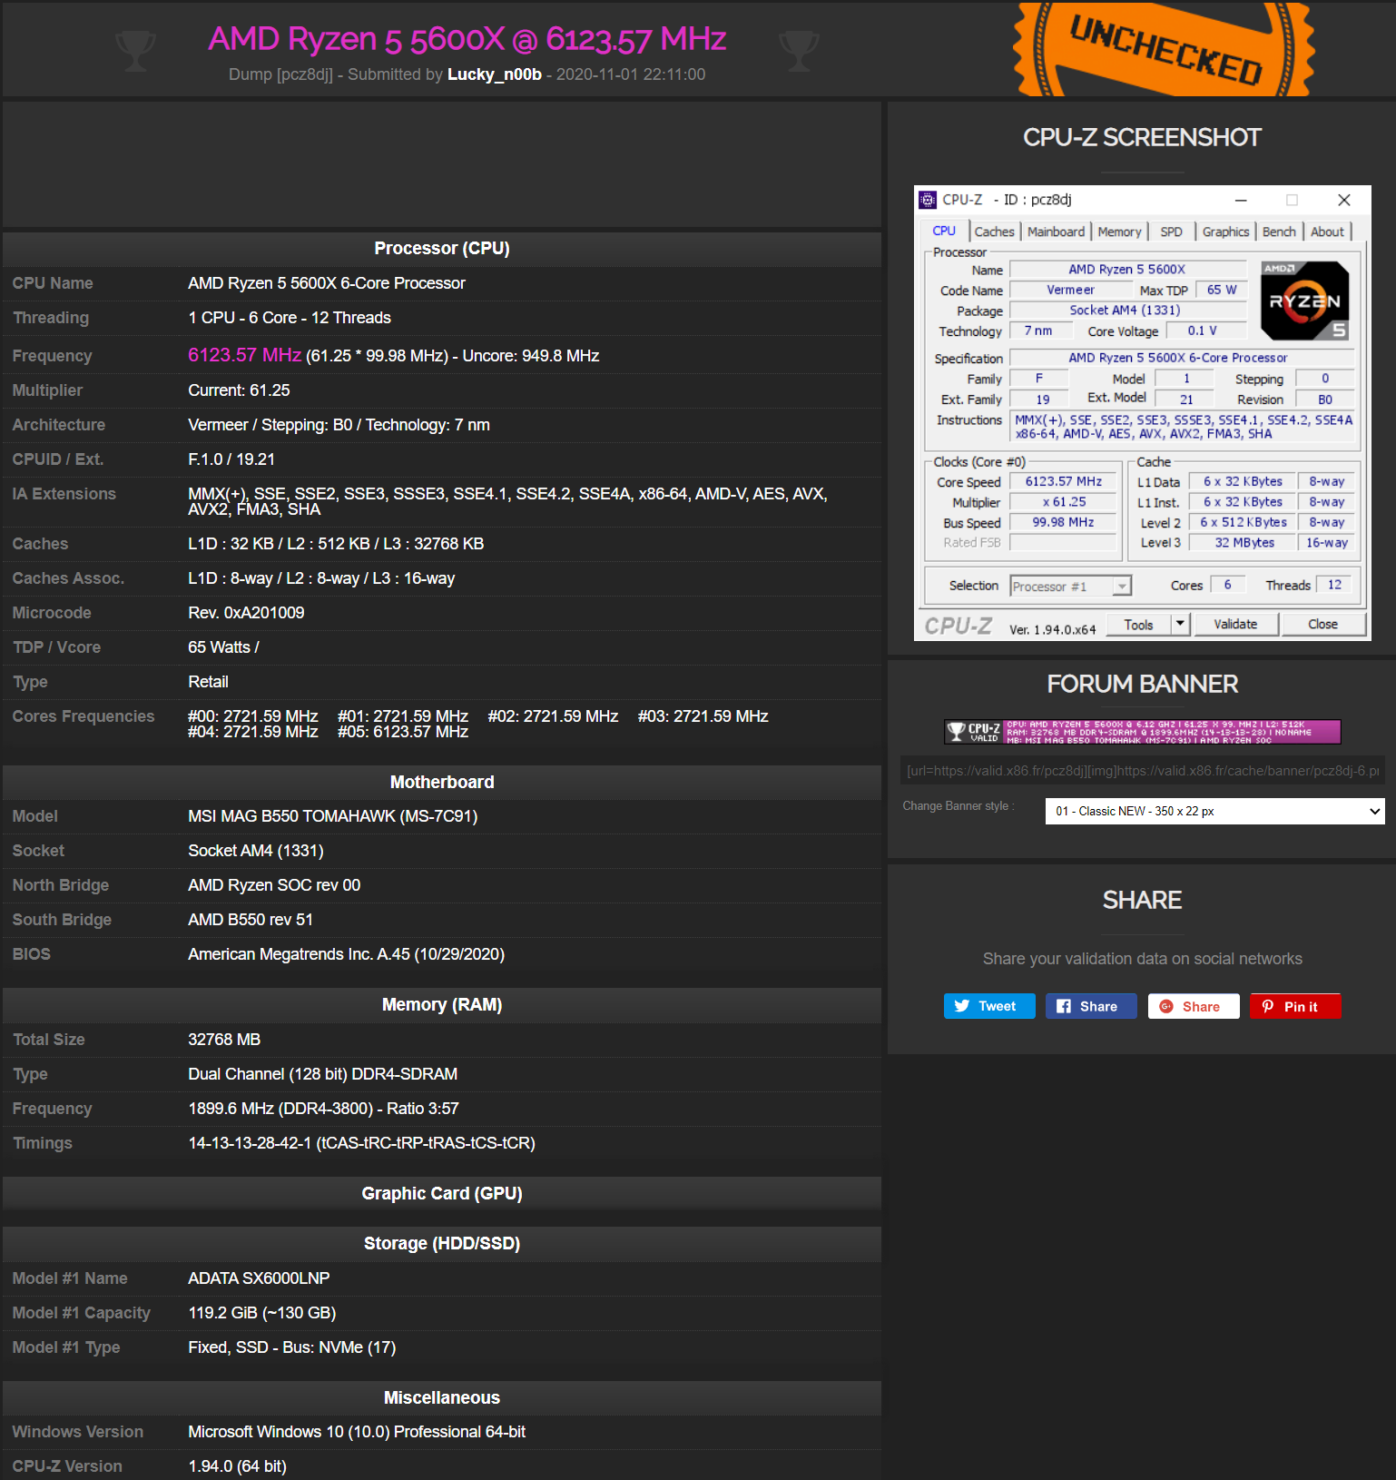Switch to the Graphics tab
1396x1480 pixels.
click(1226, 232)
